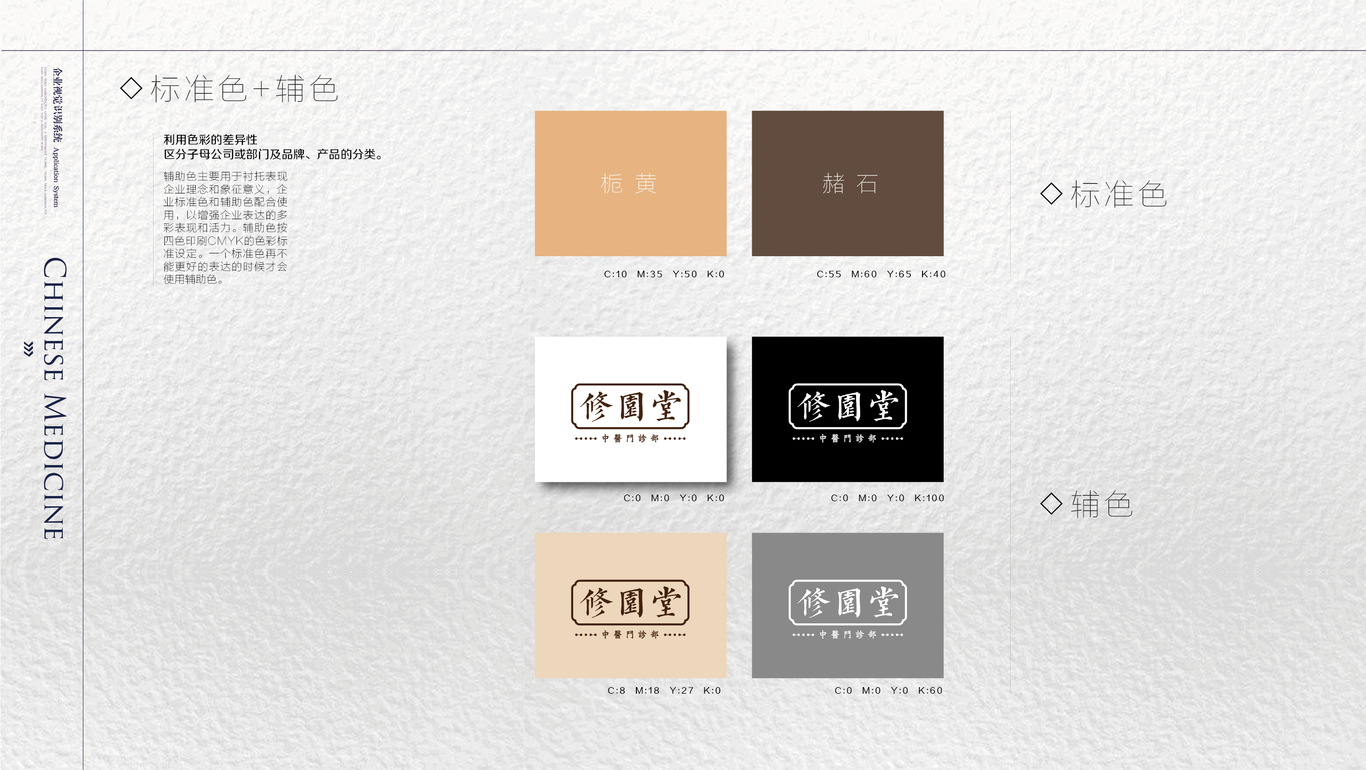Click the 辅助色主要用于衬托表现 paragraph
1366x770 pixels.
[x=226, y=227]
